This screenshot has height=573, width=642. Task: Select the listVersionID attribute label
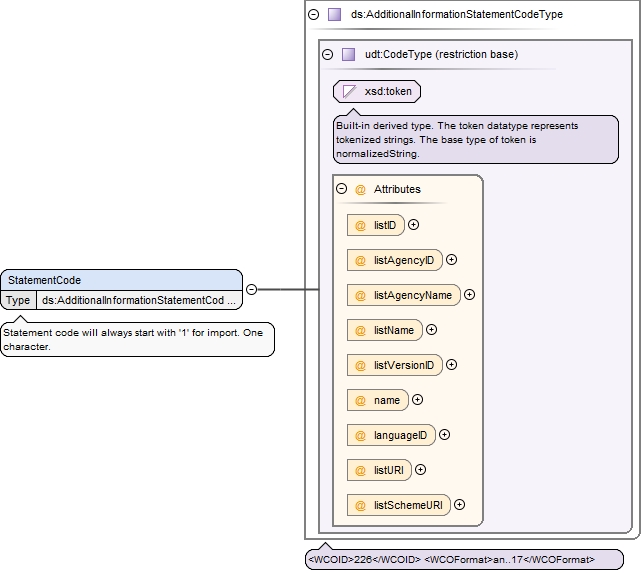click(404, 365)
